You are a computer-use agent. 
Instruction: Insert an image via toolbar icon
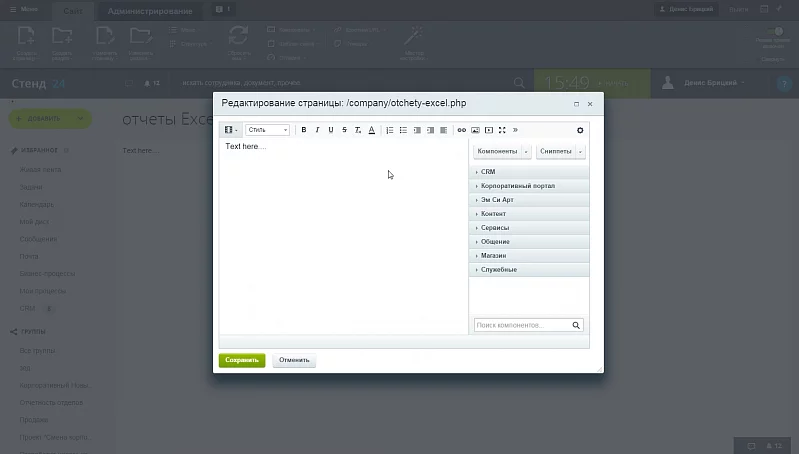coord(475,130)
